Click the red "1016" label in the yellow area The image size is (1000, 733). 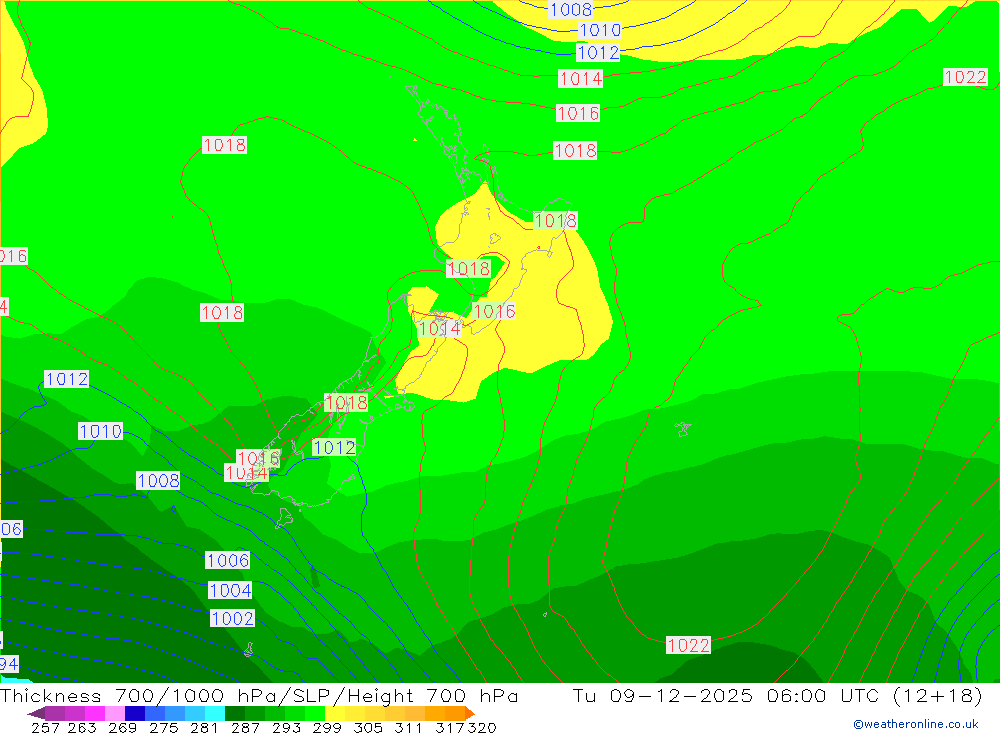(x=494, y=311)
